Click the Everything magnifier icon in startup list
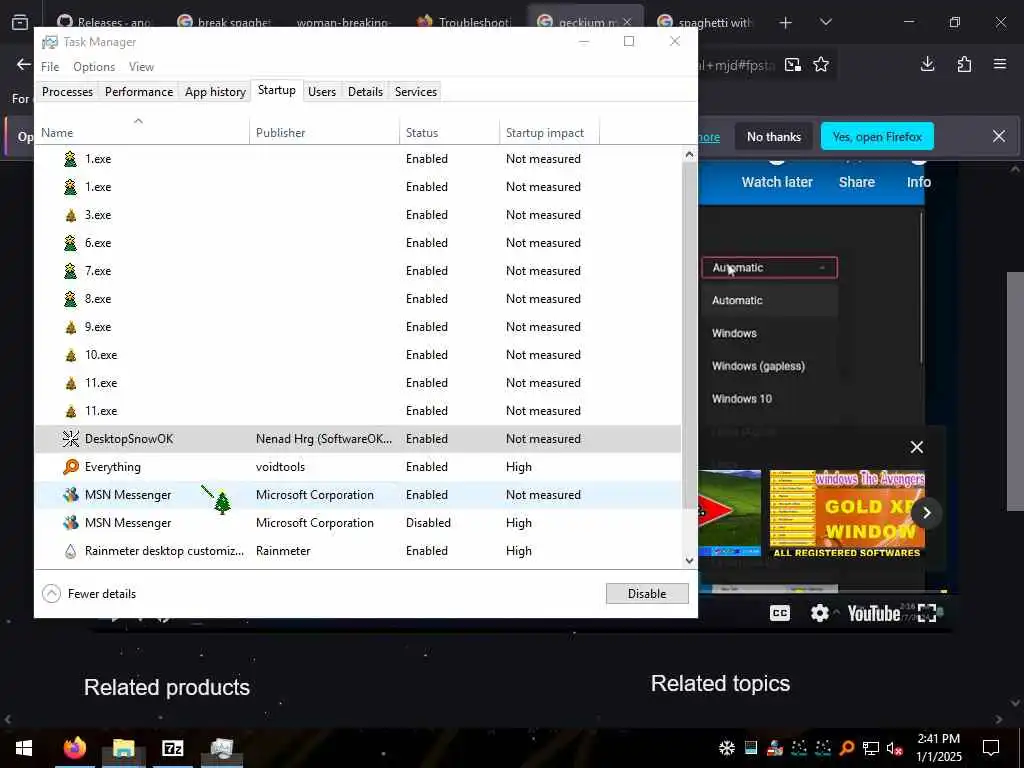This screenshot has height=768, width=1024. [x=71, y=467]
